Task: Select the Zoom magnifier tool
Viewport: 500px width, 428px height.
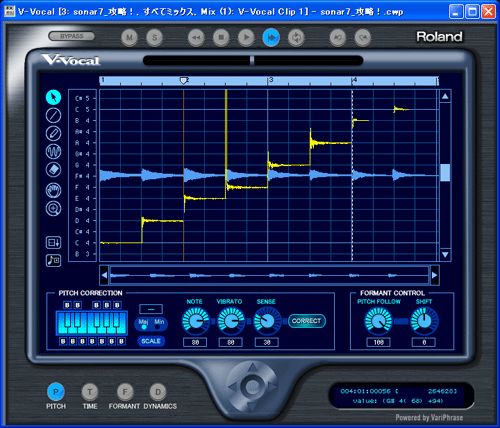Action: point(53,209)
